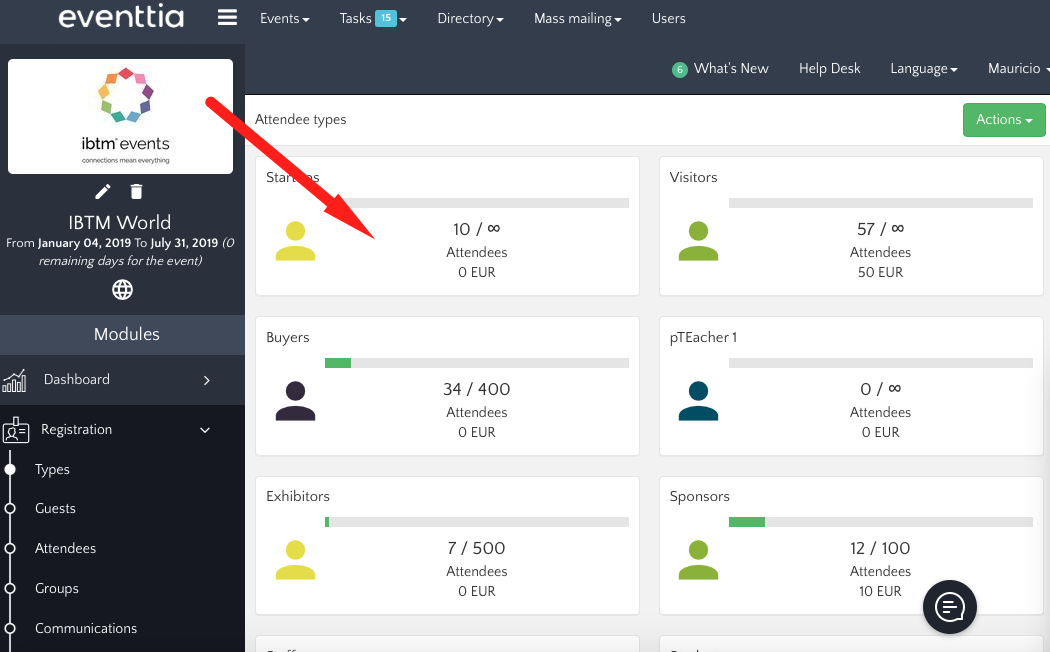Image resolution: width=1050 pixels, height=652 pixels.
Task: Click the hamburger menu icon
Action: click(227, 18)
